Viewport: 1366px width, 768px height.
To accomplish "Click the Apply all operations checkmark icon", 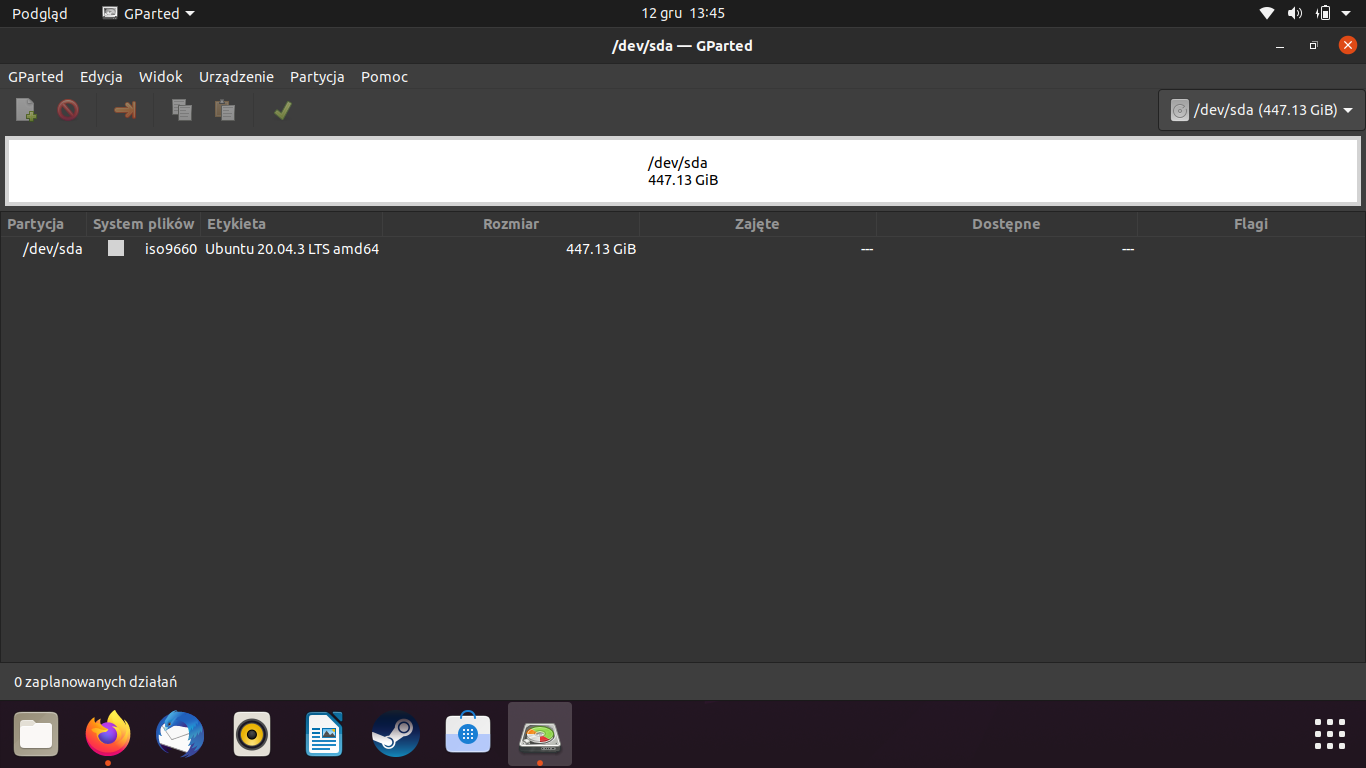I will pos(283,110).
